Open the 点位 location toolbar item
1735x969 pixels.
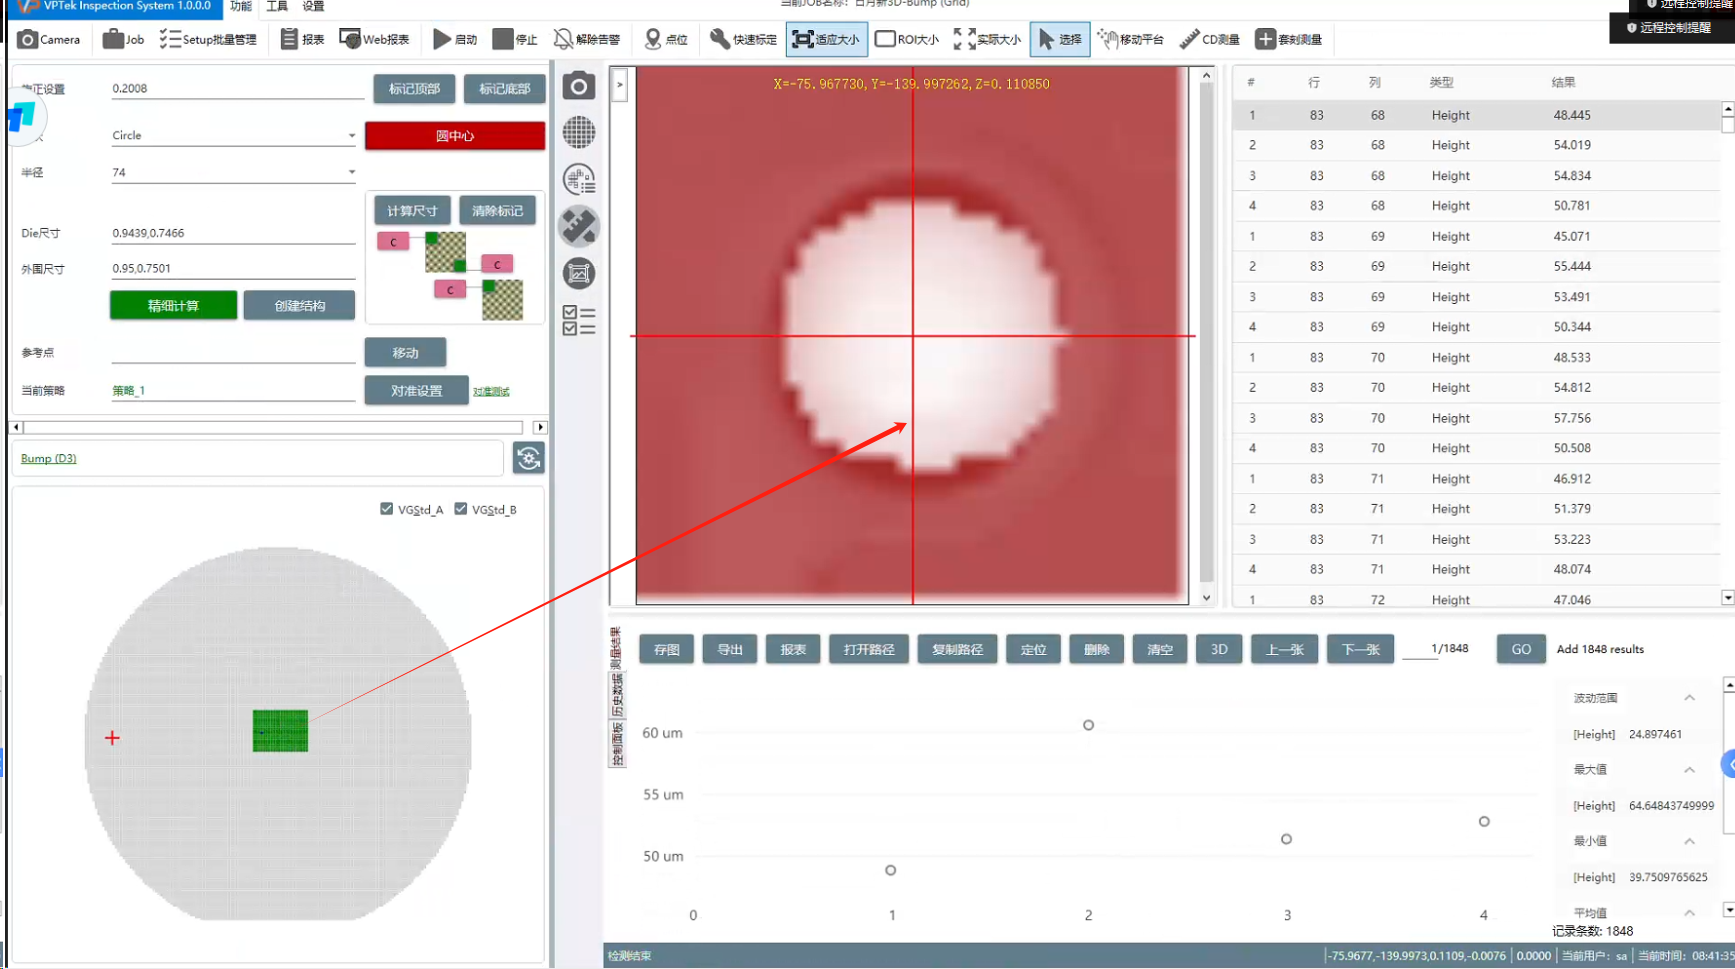[x=666, y=39]
